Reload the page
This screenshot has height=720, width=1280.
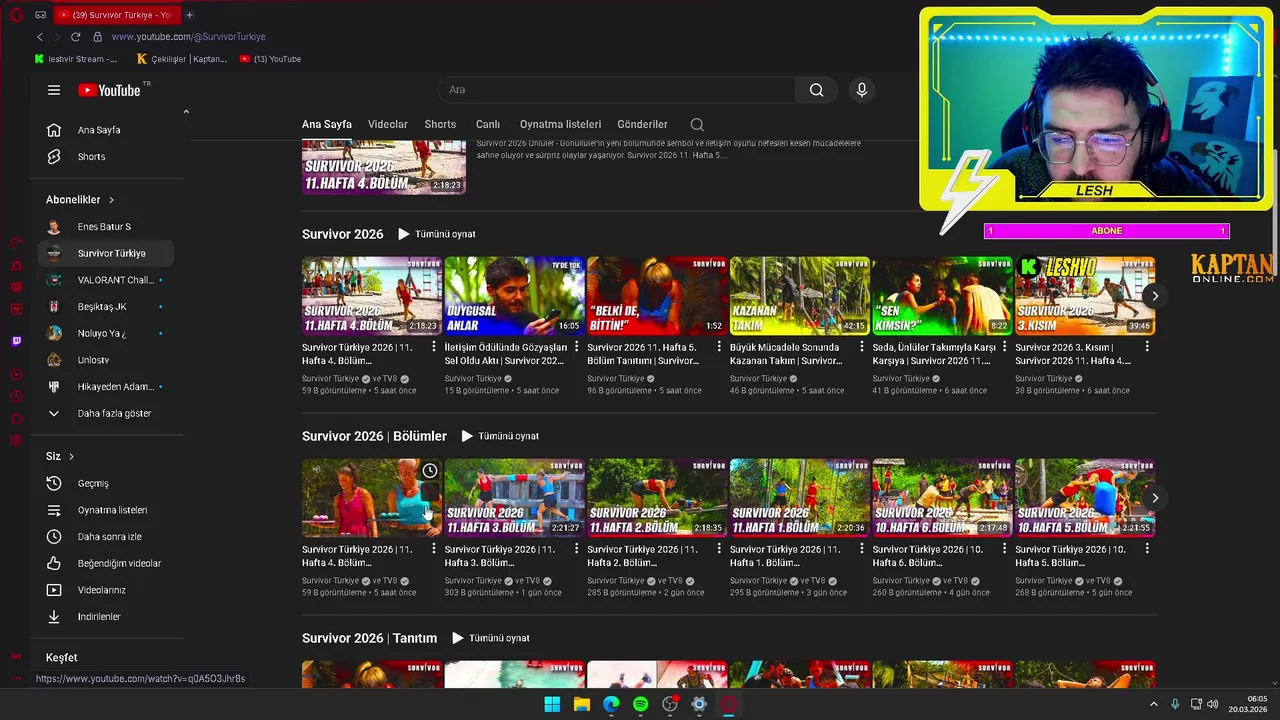tap(75, 37)
